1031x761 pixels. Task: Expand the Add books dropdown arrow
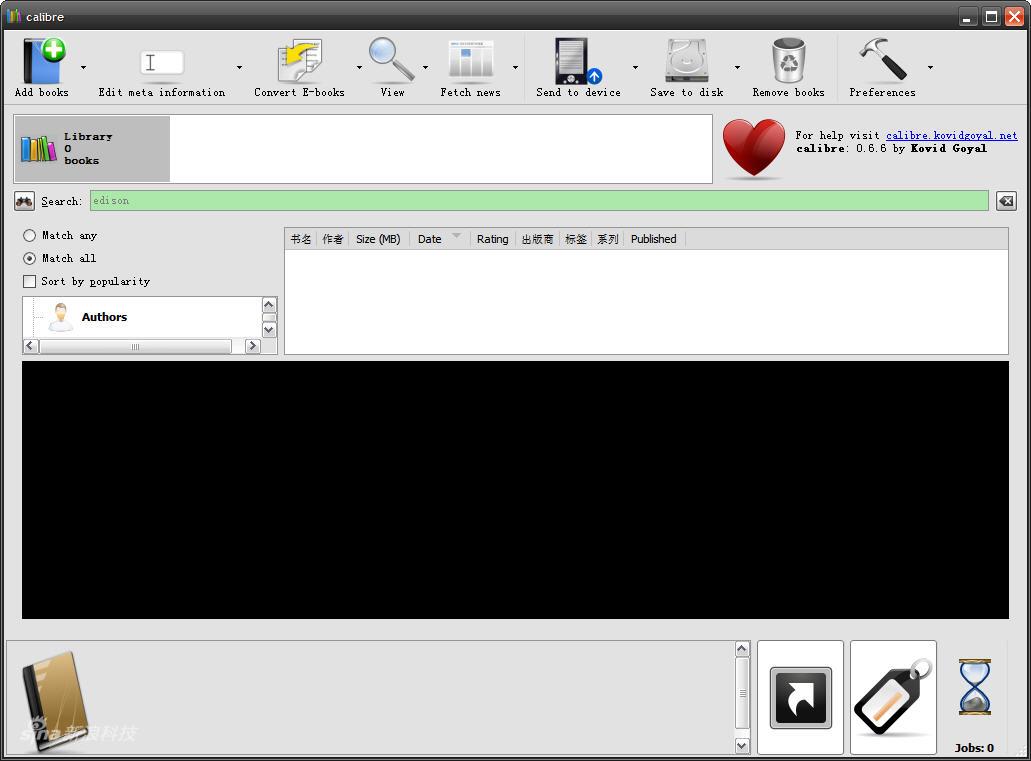pyautogui.click(x=83, y=68)
